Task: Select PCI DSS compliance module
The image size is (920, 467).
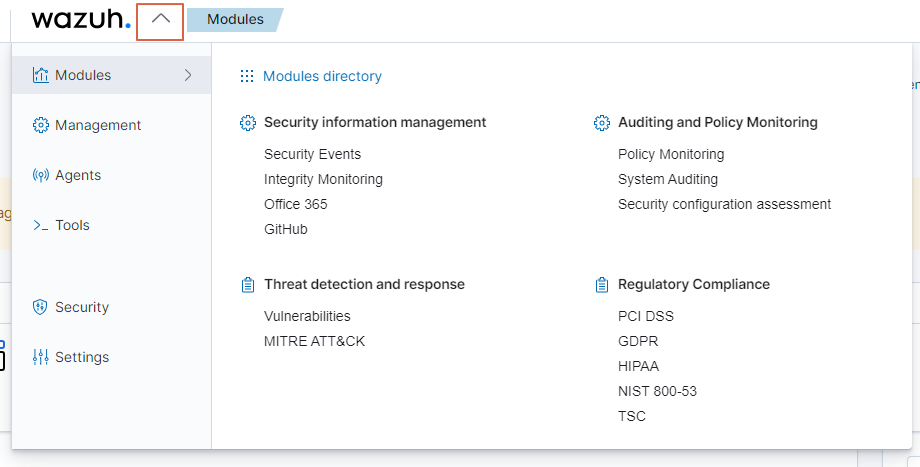Action: click(646, 316)
